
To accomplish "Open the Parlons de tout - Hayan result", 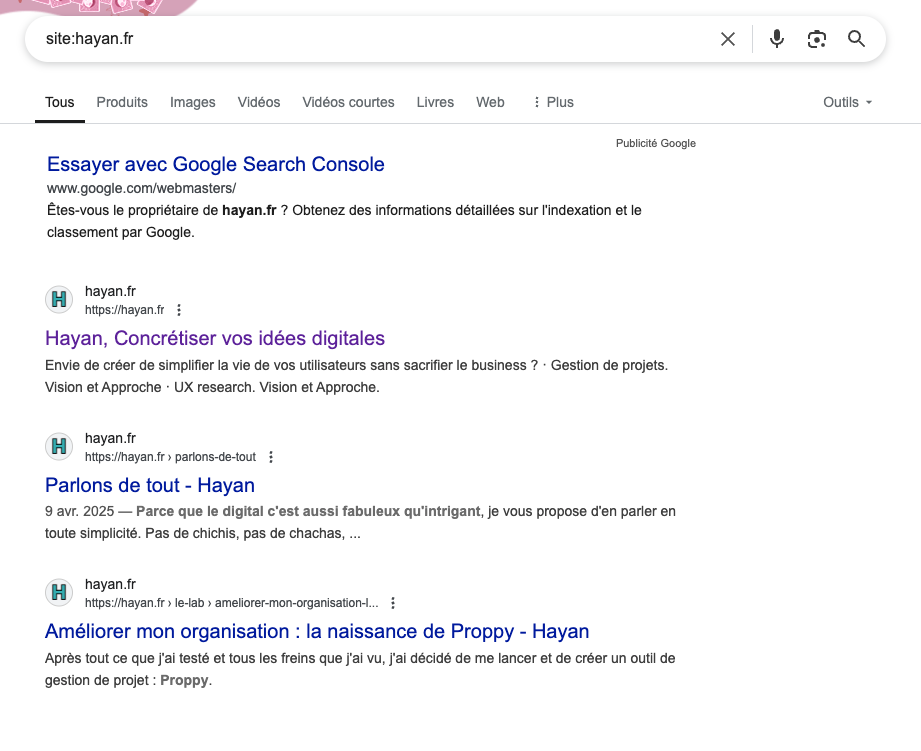I will click(x=150, y=485).
